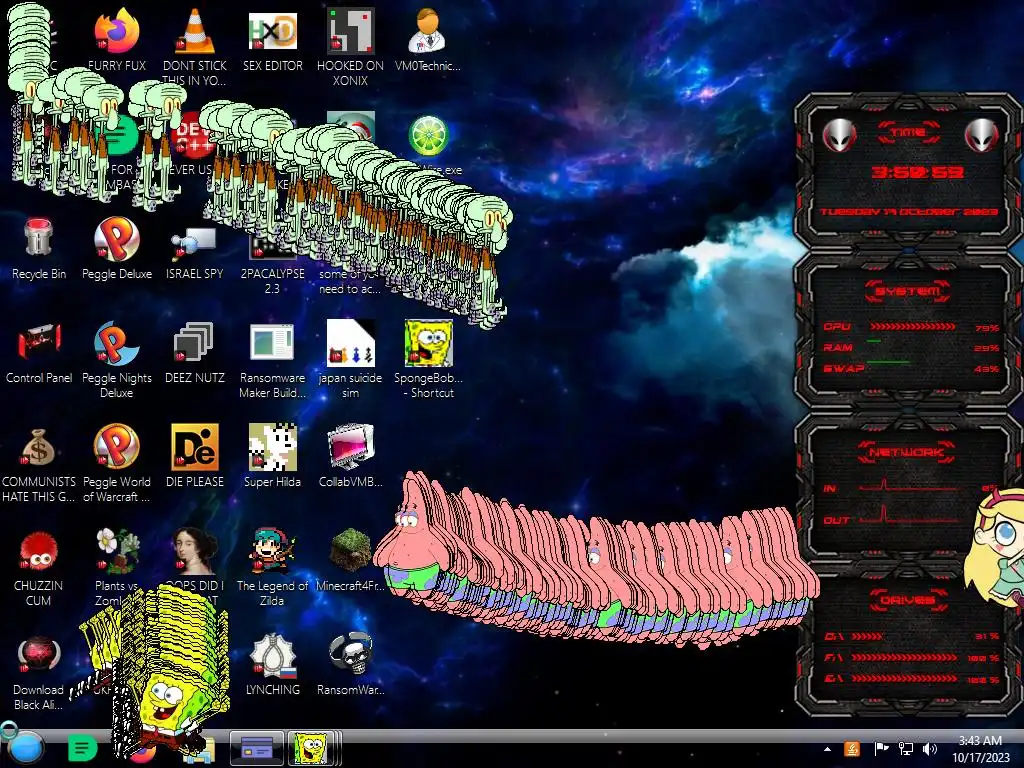Select the red fuzzy CHUZZIN icon

click(39, 551)
